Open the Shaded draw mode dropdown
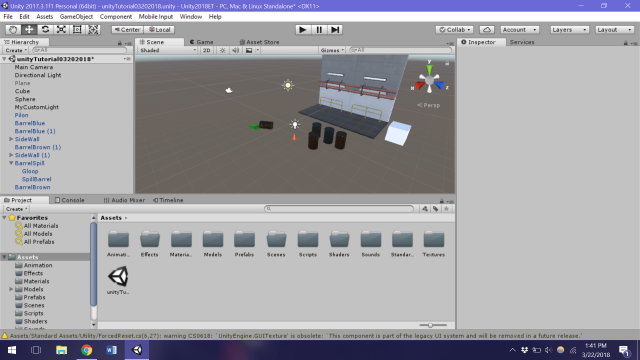Viewport: 640px width, 360px height. point(167,50)
